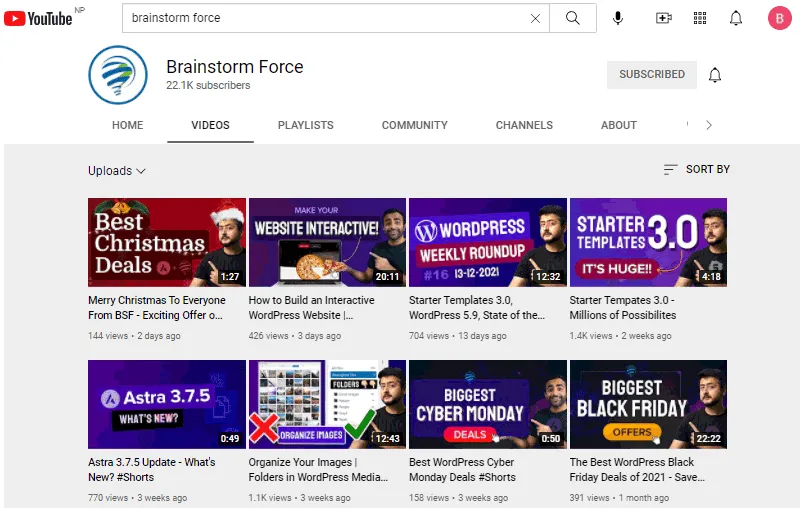Click the 1.4K views 2 weeks ago text

[x=620, y=336]
